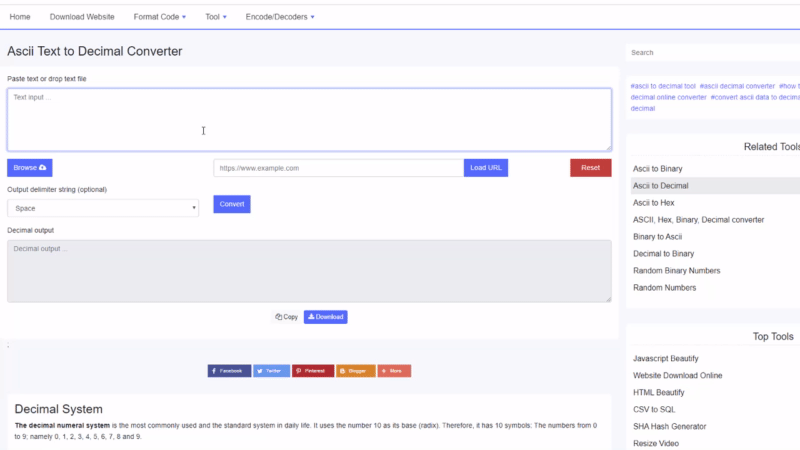Share the page on Twitter
This screenshot has height=450, width=800.
click(x=271, y=370)
